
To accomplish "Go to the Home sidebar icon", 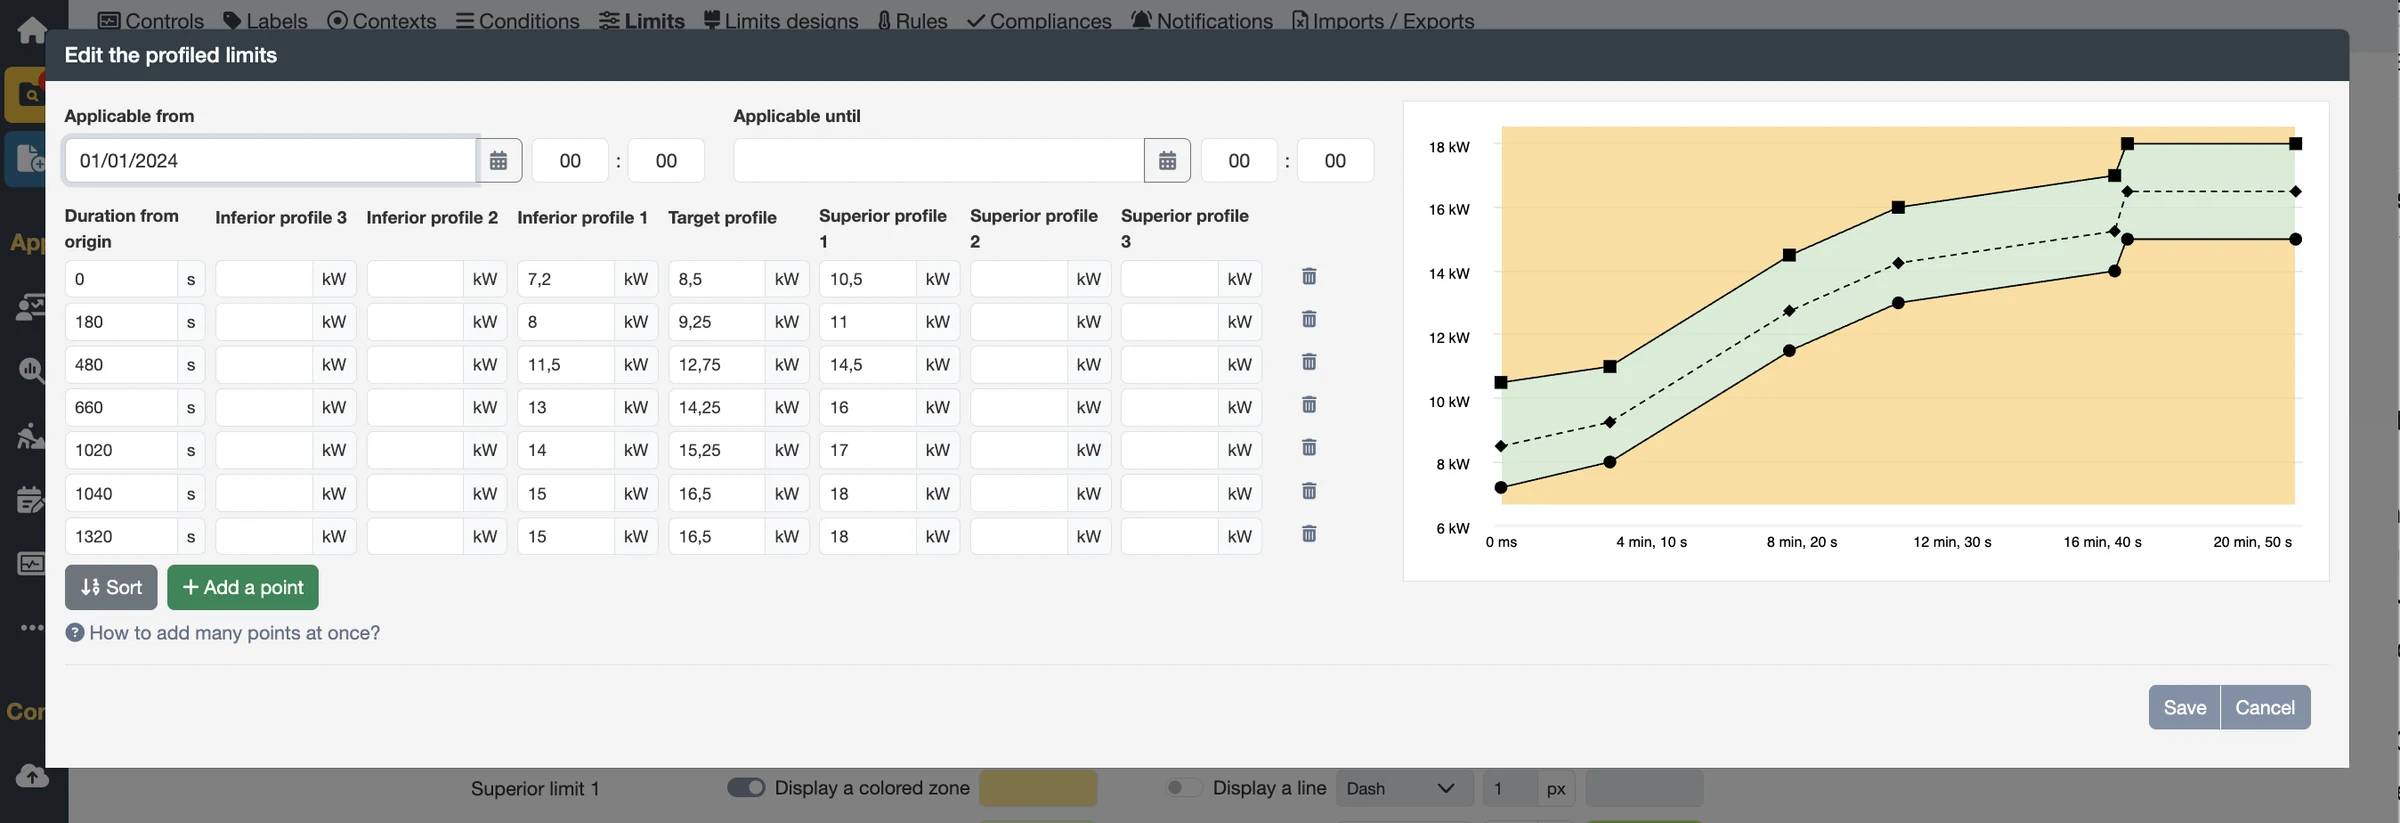I will coord(32,30).
